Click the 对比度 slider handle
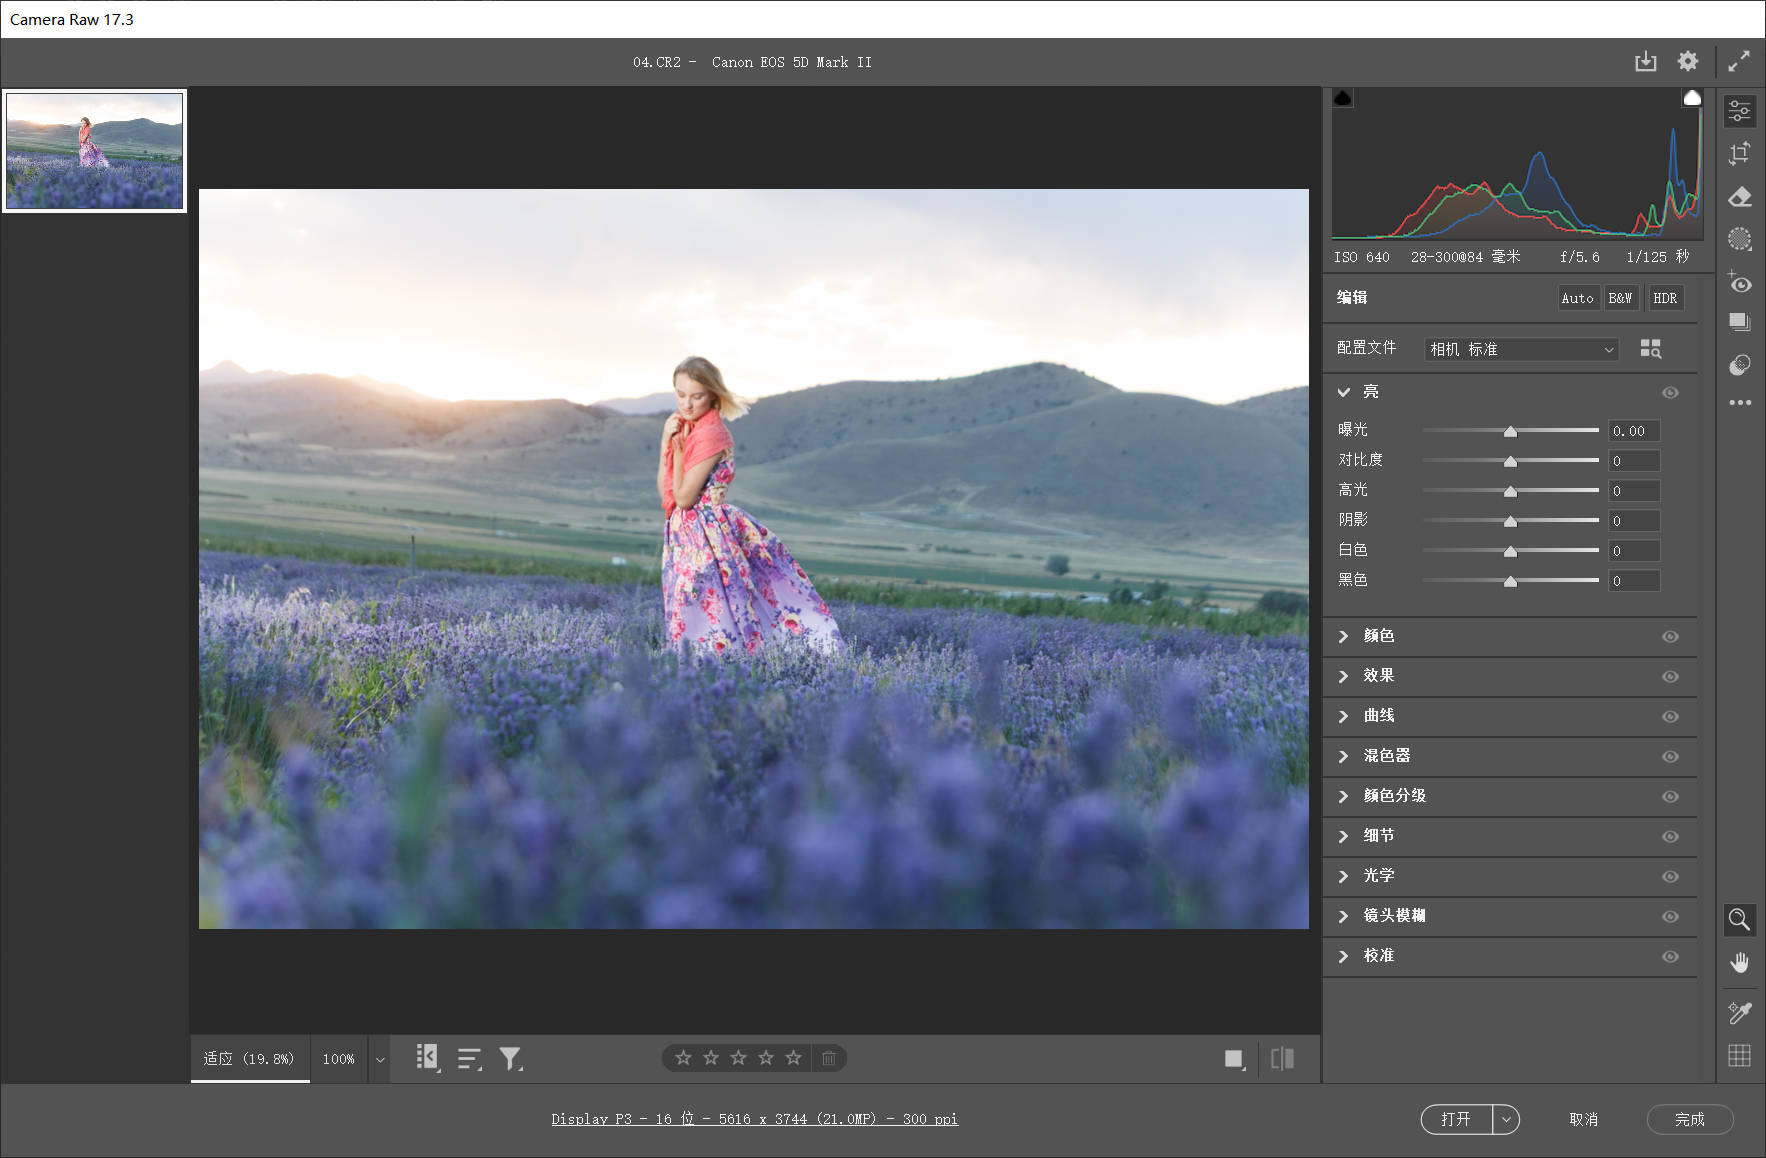Viewport: 1766px width, 1158px height. pos(1510,461)
